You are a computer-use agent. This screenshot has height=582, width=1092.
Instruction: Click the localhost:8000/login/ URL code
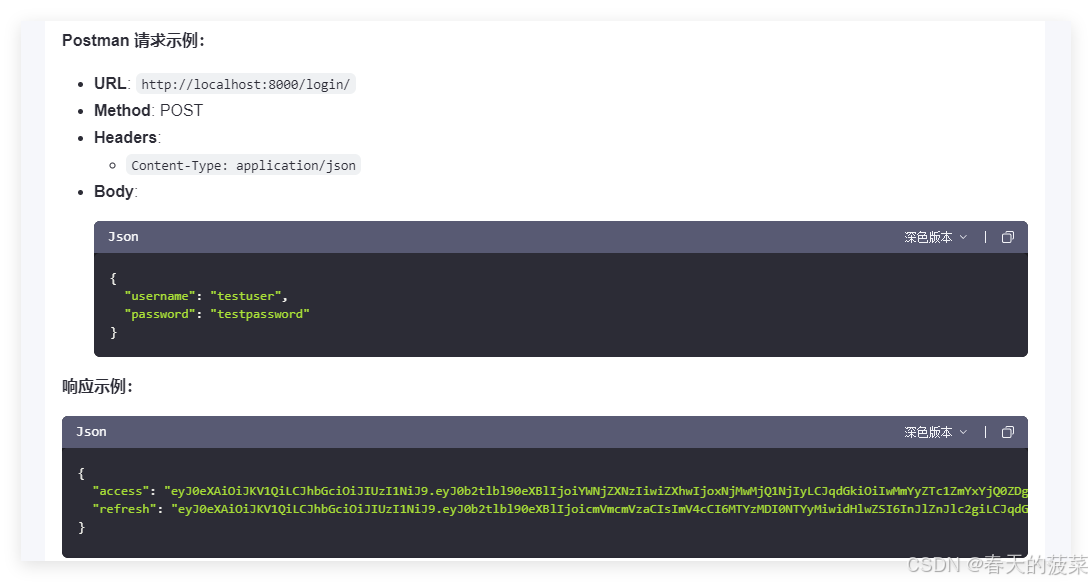point(246,84)
